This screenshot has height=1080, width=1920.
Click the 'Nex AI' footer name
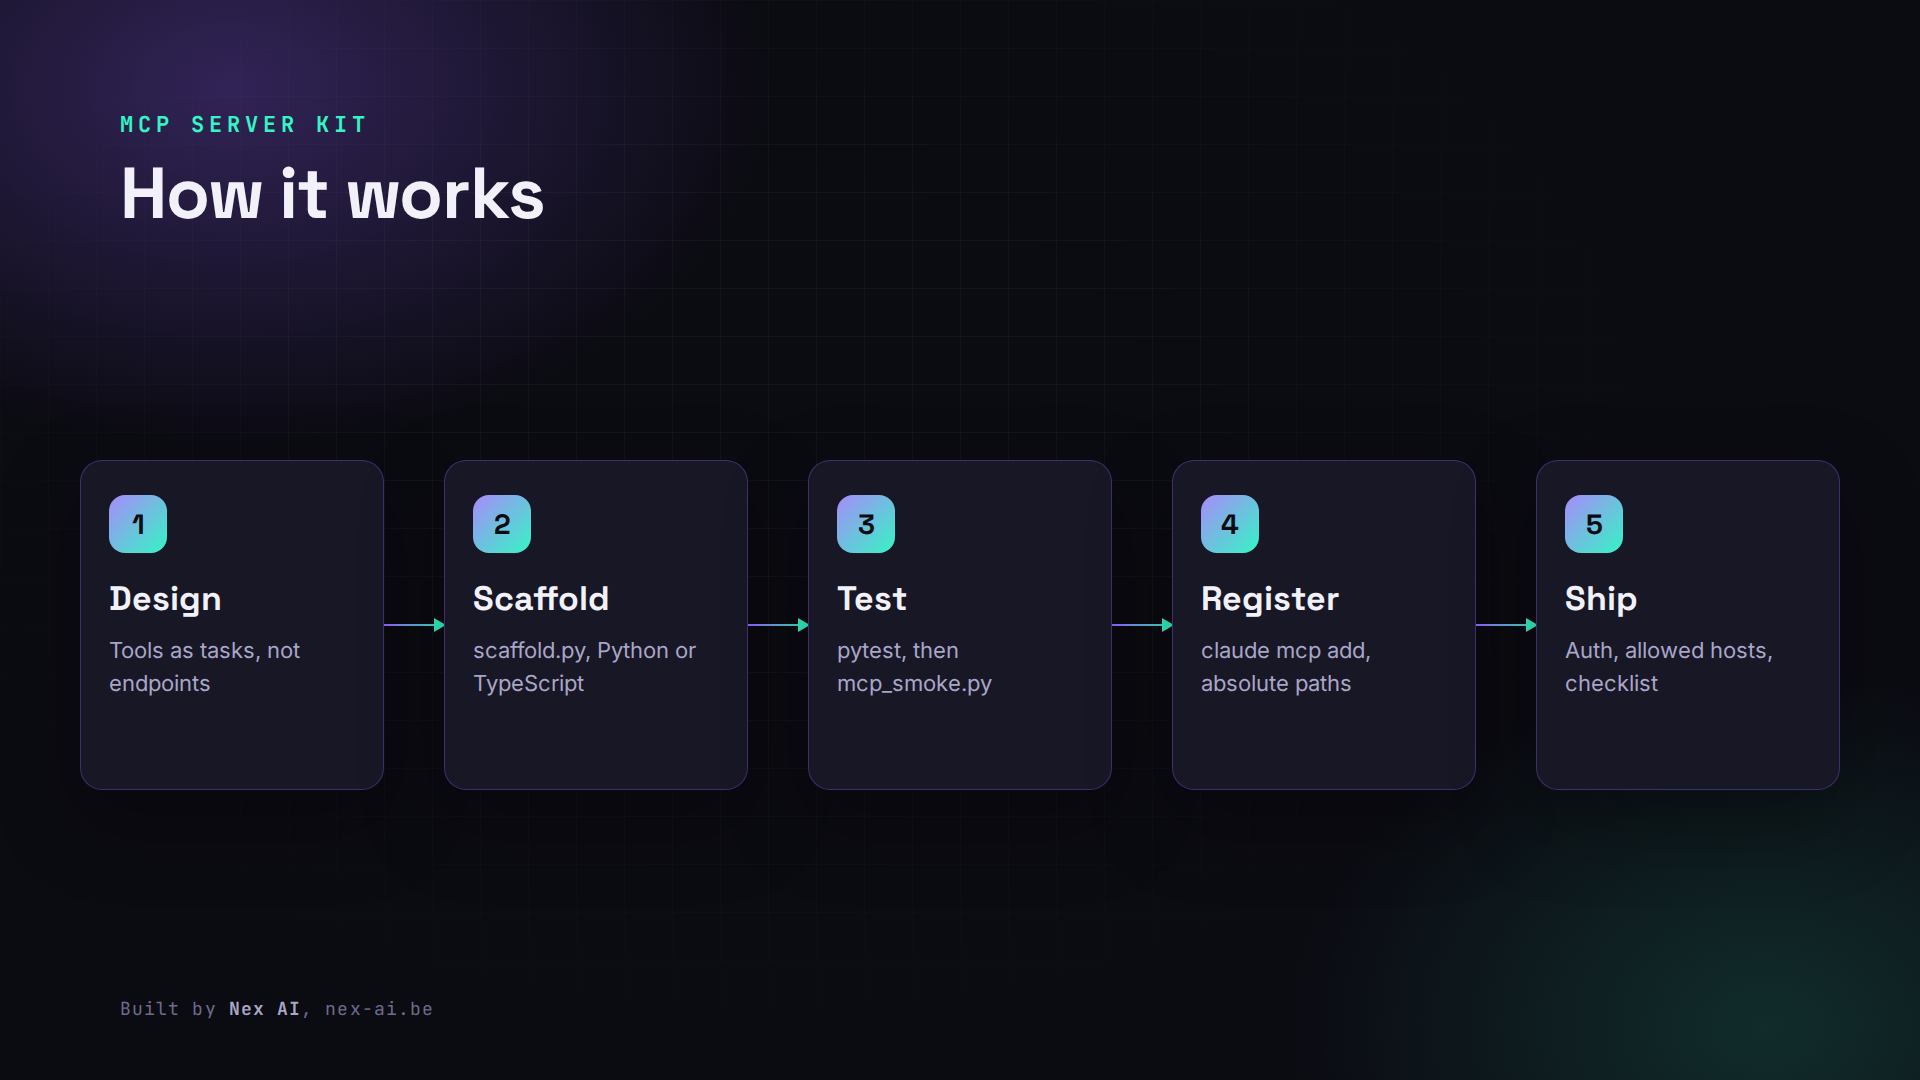click(264, 1009)
